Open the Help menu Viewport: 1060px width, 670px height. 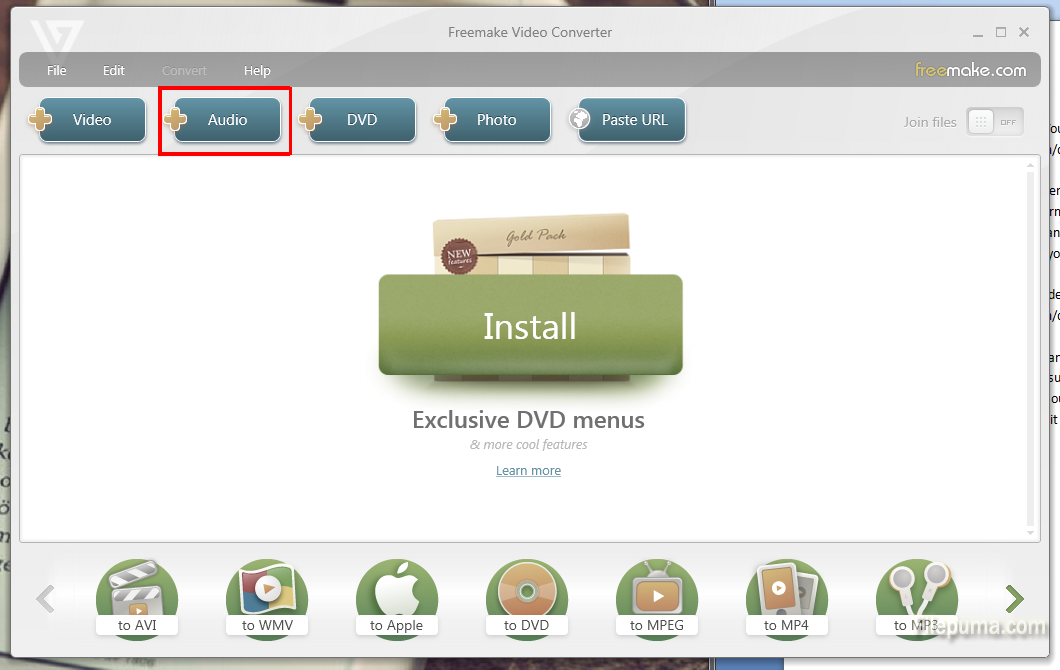pyautogui.click(x=257, y=71)
